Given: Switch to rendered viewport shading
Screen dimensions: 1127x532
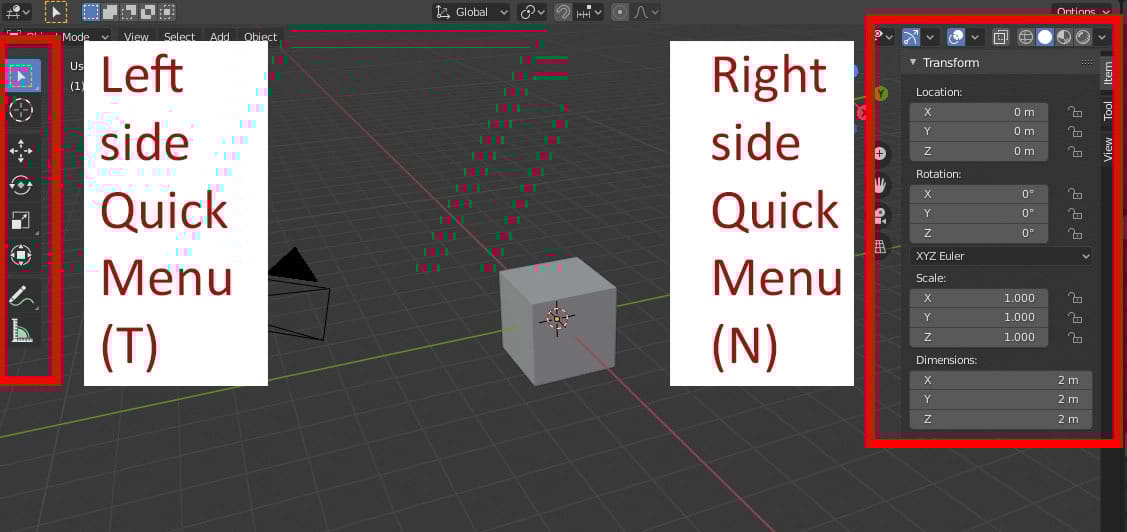Looking at the screenshot, I should pos(1082,36).
